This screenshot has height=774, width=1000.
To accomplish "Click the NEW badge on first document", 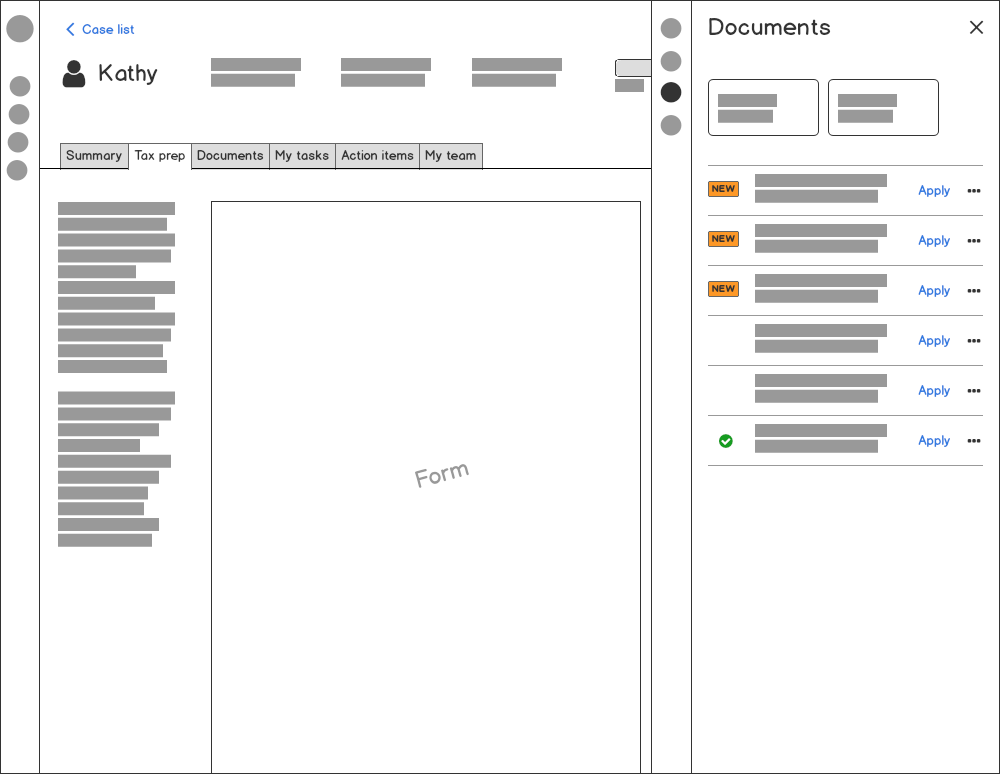I will tap(723, 189).
